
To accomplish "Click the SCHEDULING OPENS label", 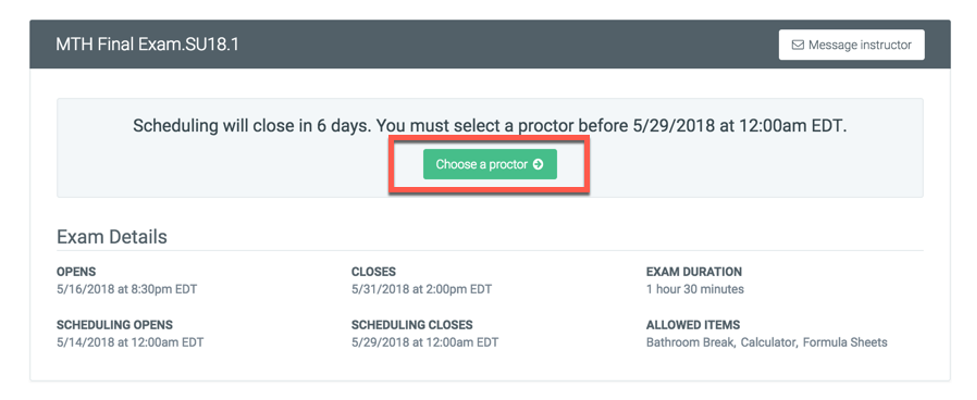I will point(115,325).
